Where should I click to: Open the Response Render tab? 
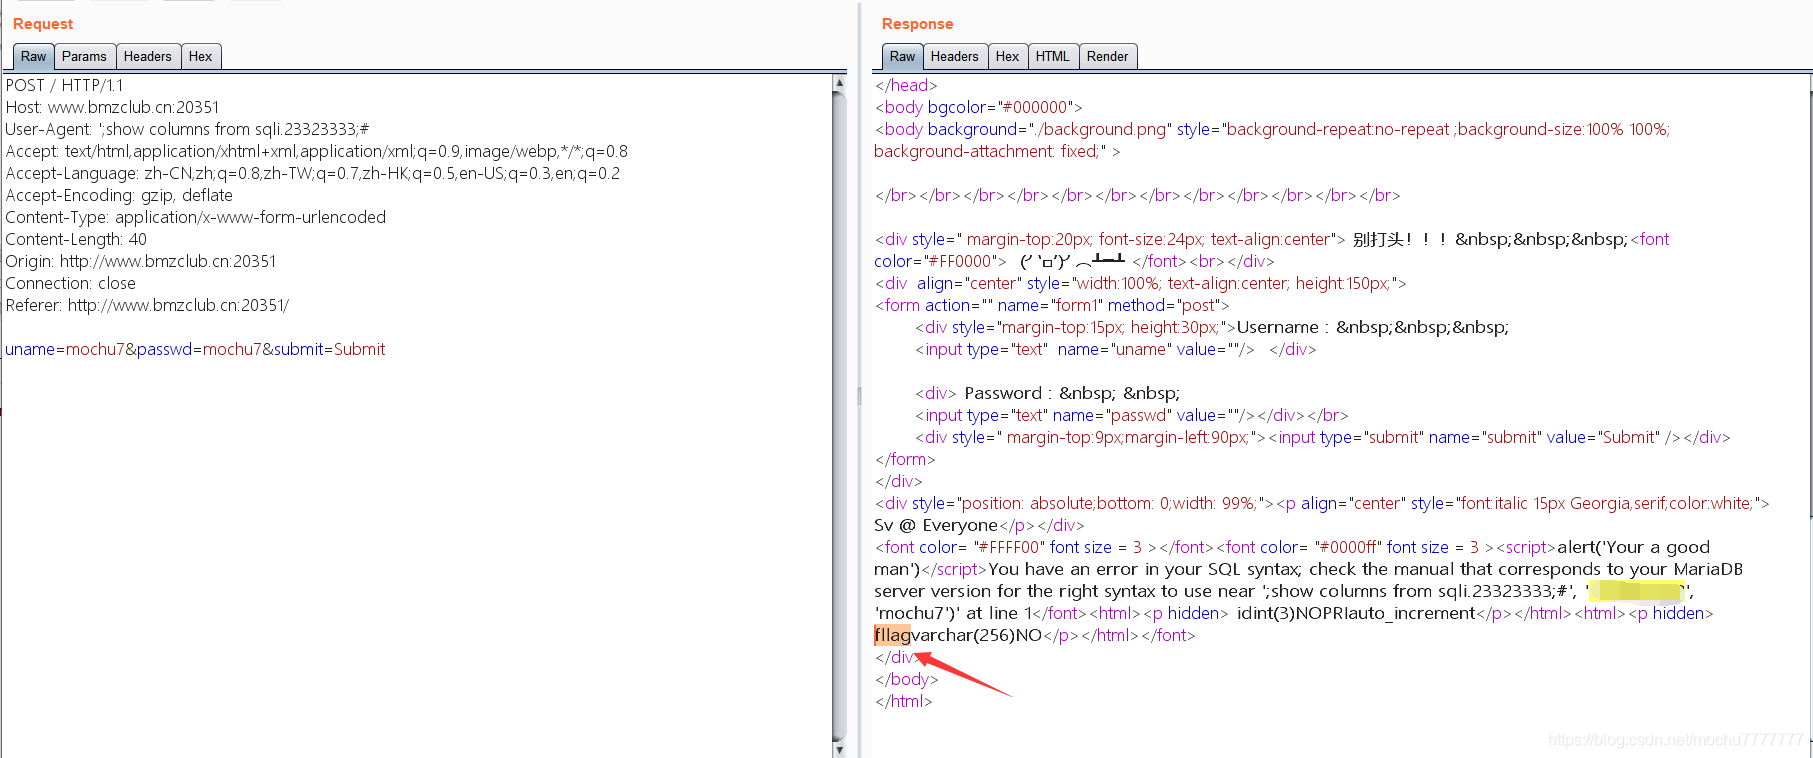(1108, 57)
